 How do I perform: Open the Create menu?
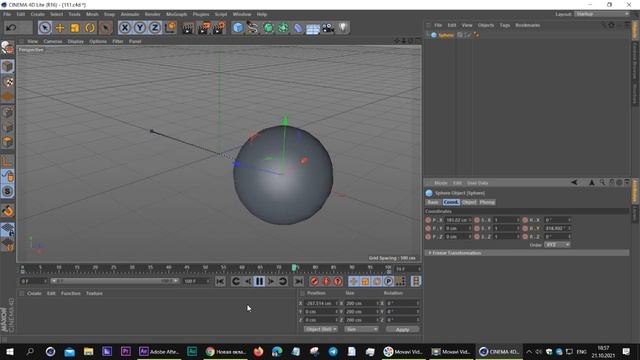click(38, 14)
